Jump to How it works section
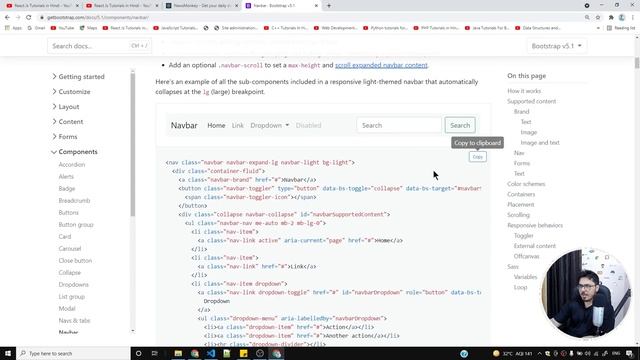Image resolution: width=640 pixels, height=360 pixels. [524, 91]
